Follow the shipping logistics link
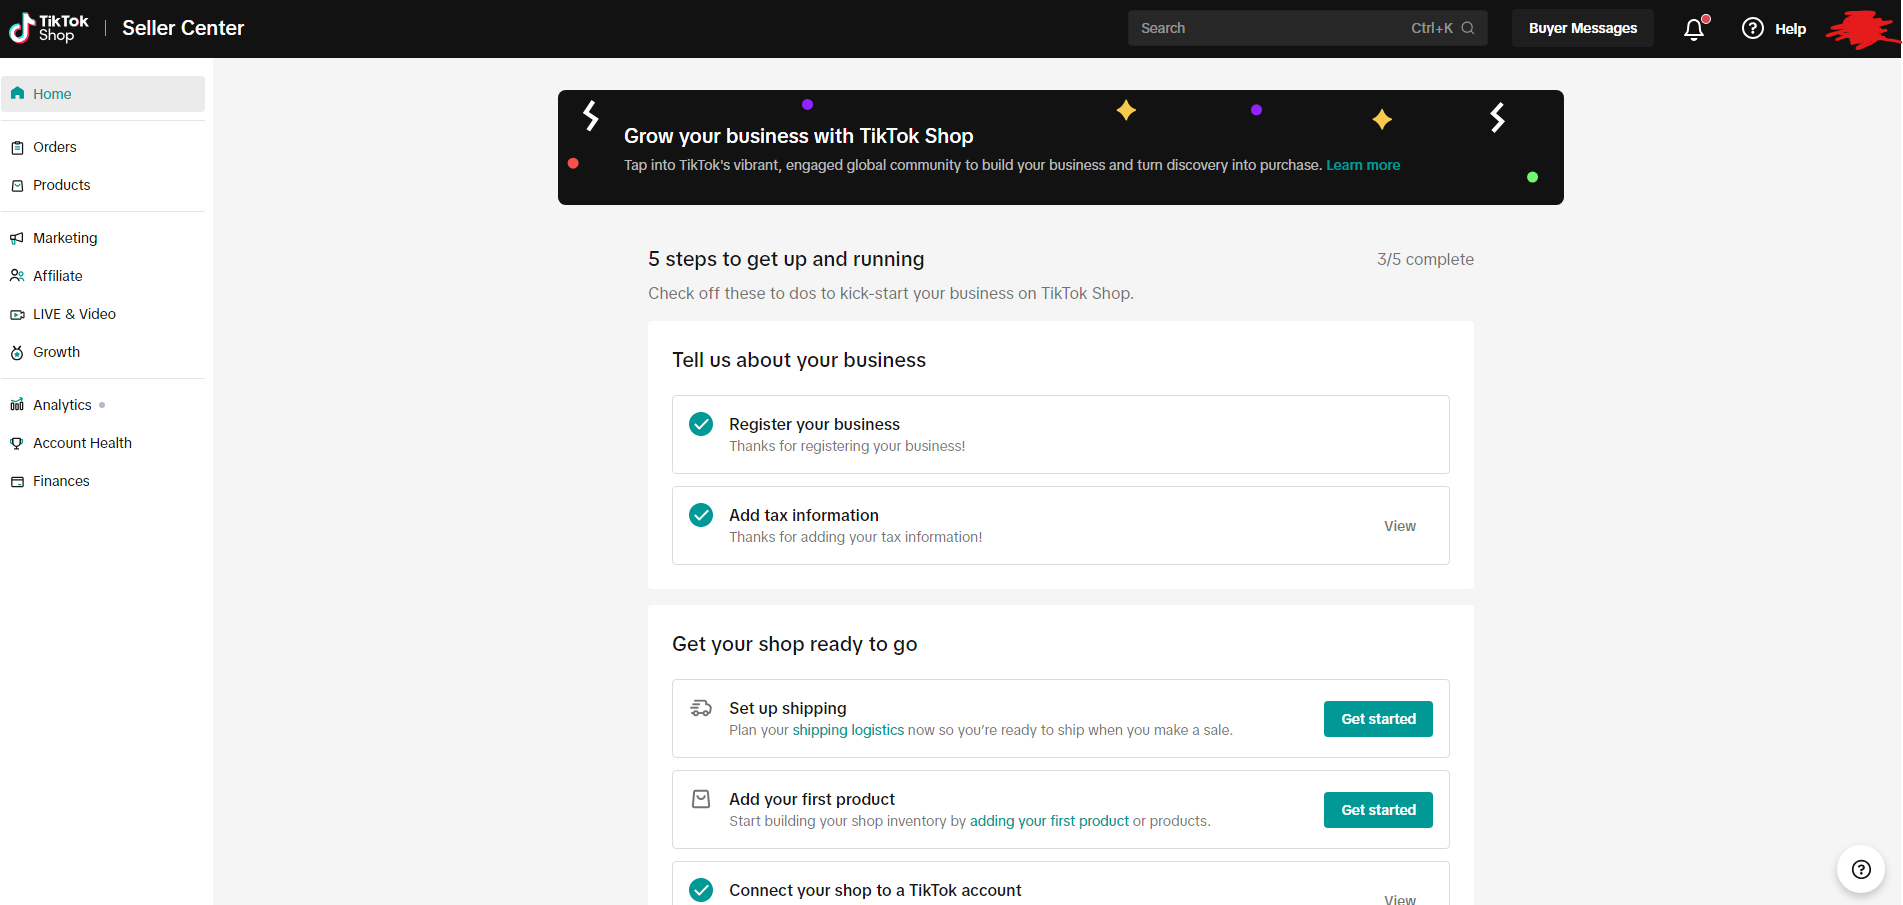Screen dimensions: 1903x905 (848, 730)
